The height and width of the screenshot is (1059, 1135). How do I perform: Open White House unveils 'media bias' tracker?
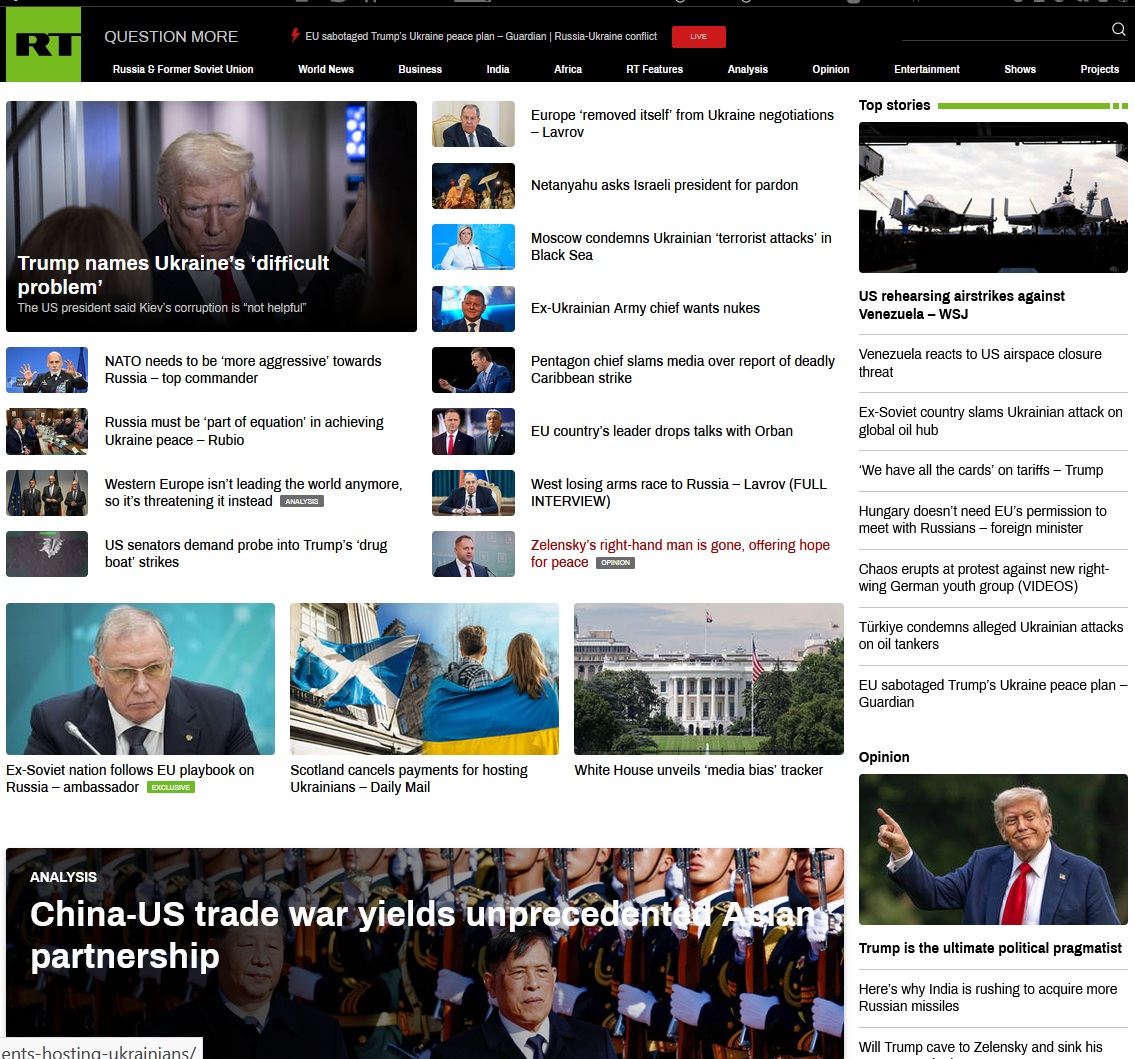point(699,770)
